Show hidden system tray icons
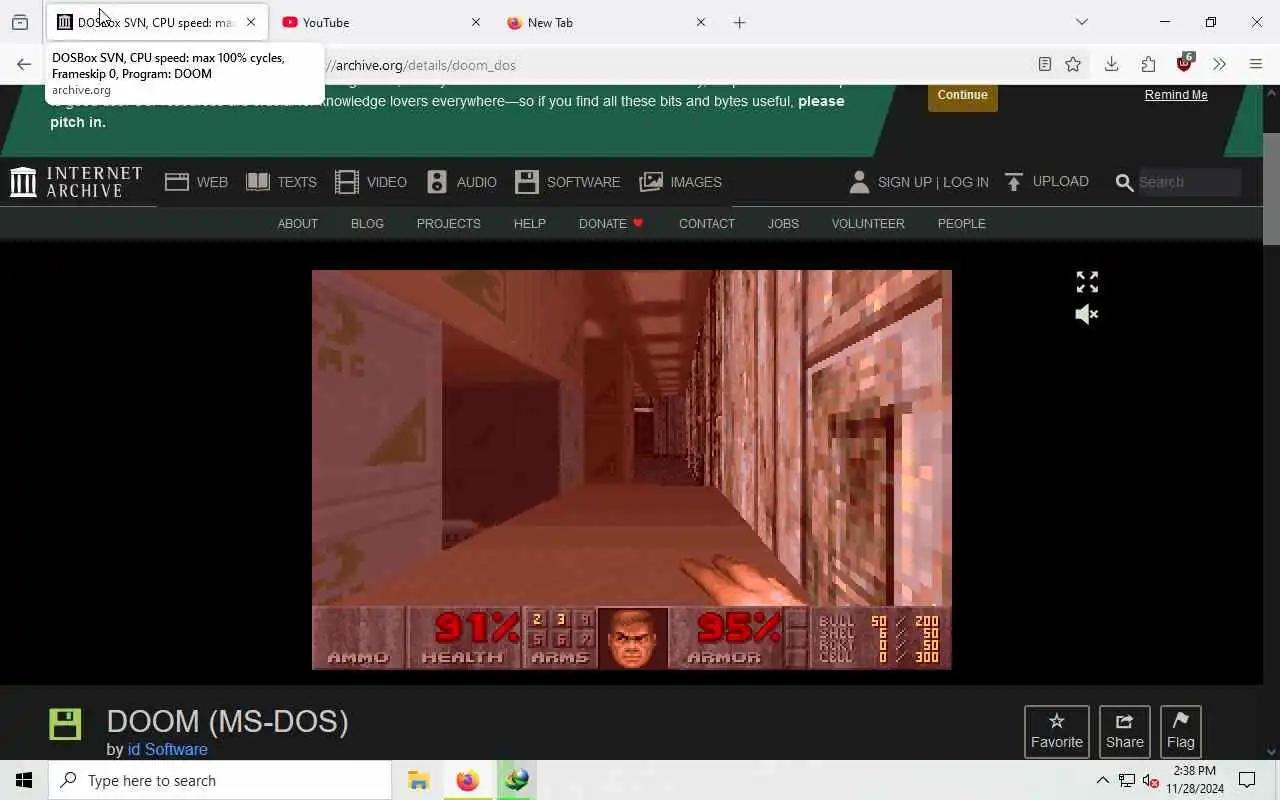Screen dimensions: 1280x800 click(1102, 780)
